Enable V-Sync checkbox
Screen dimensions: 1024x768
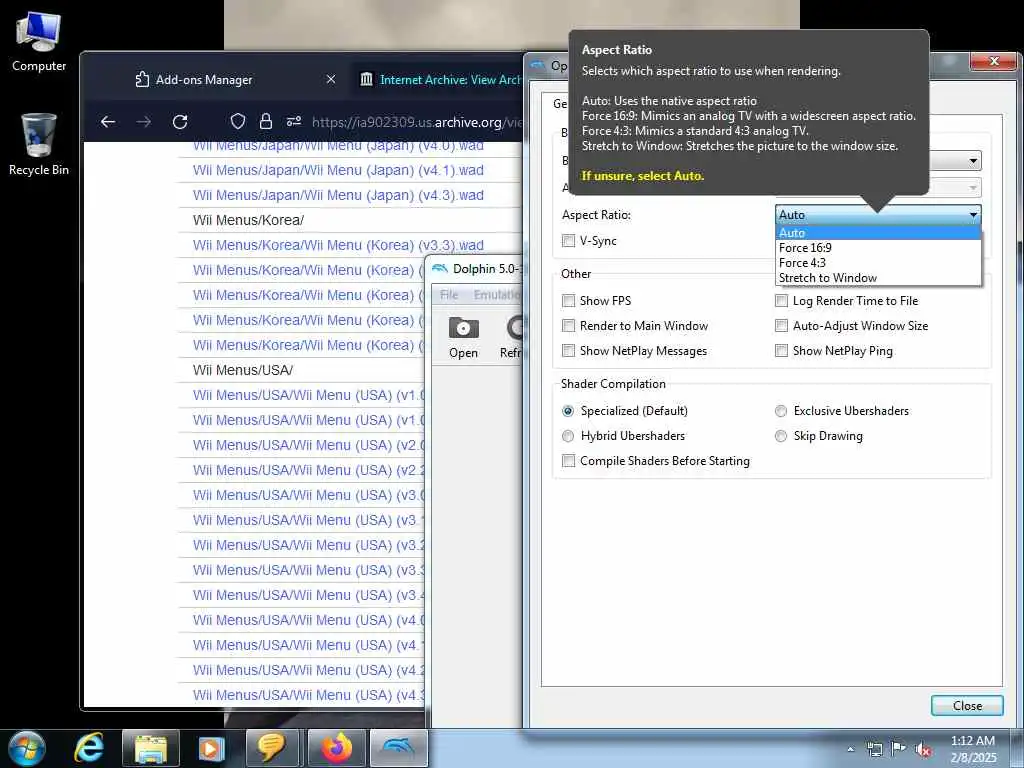click(569, 241)
